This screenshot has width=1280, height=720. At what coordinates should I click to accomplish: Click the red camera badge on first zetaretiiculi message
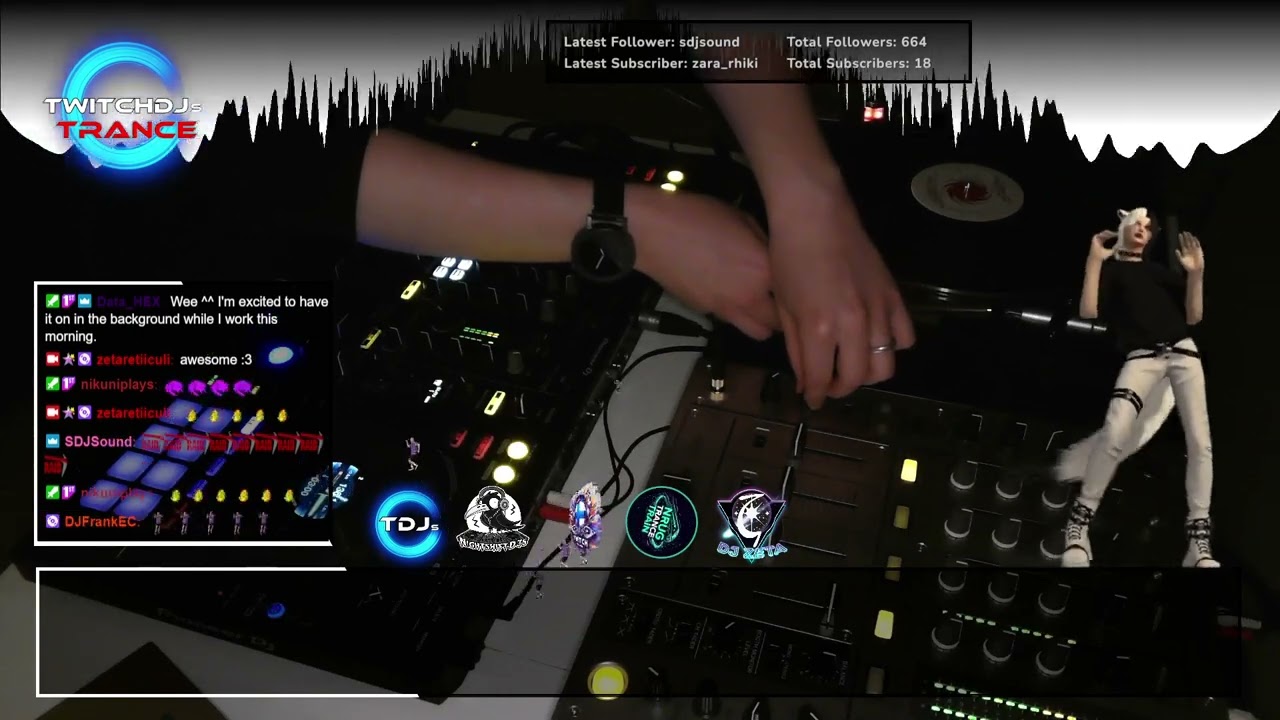(52, 359)
